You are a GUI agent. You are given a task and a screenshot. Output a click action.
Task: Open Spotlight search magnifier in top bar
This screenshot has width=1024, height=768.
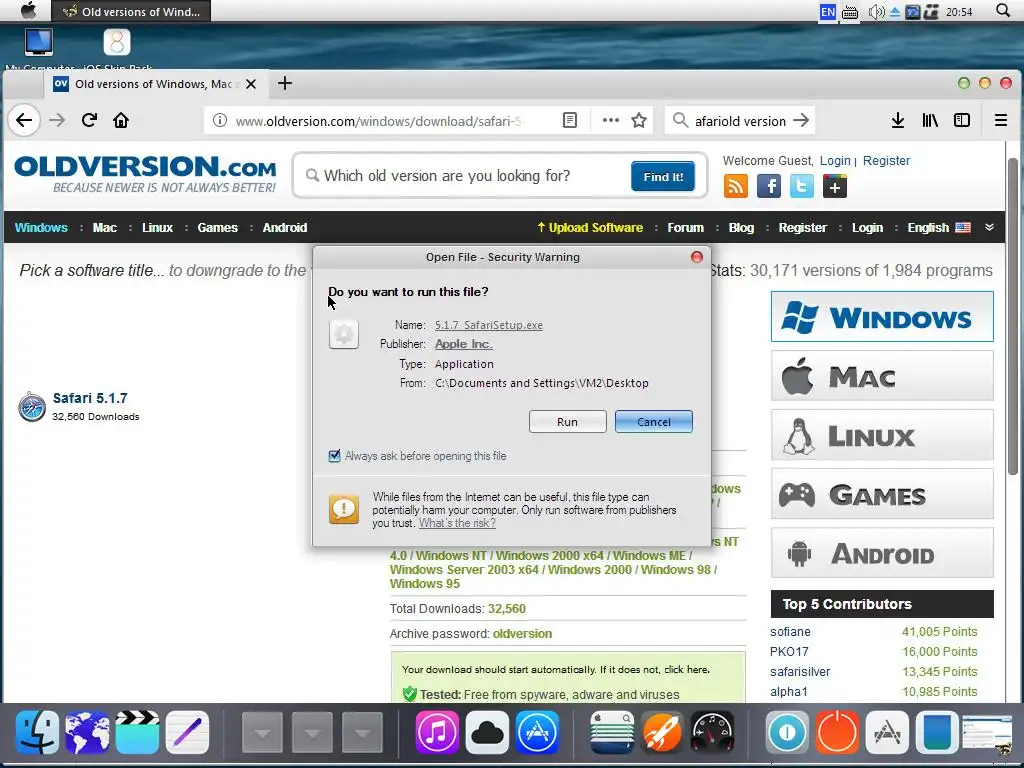pyautogui.click(x=1003, y=10)
